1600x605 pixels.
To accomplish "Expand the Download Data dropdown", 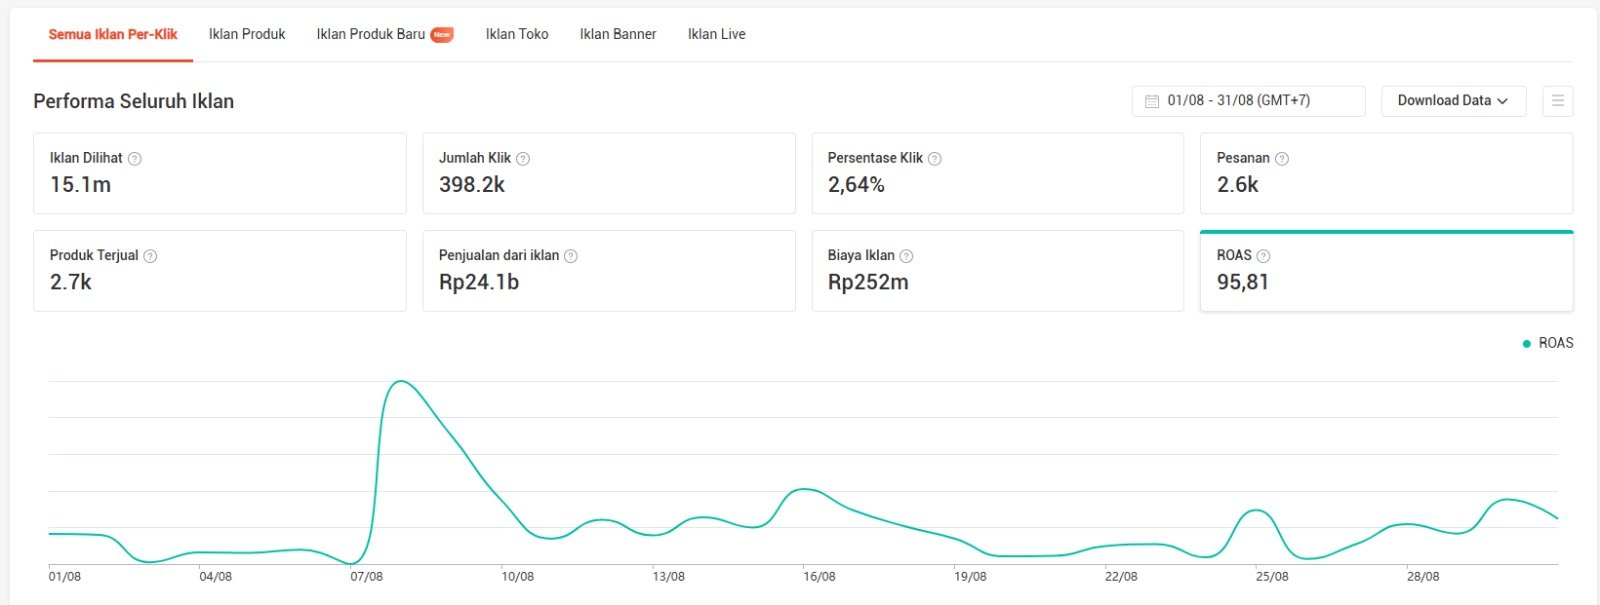I will [x=1453, y=101].
